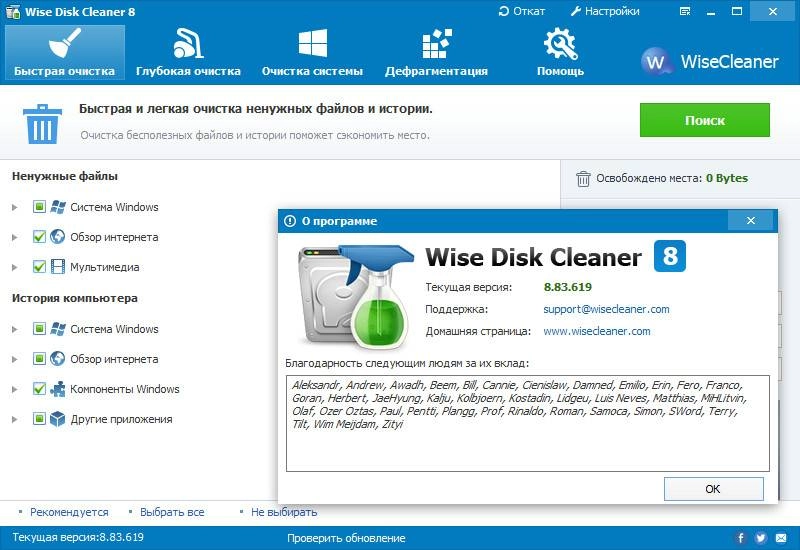Click the version number 8.83.619 in dialog
Viewport: 800px width, 550px height.
[567, 287]
